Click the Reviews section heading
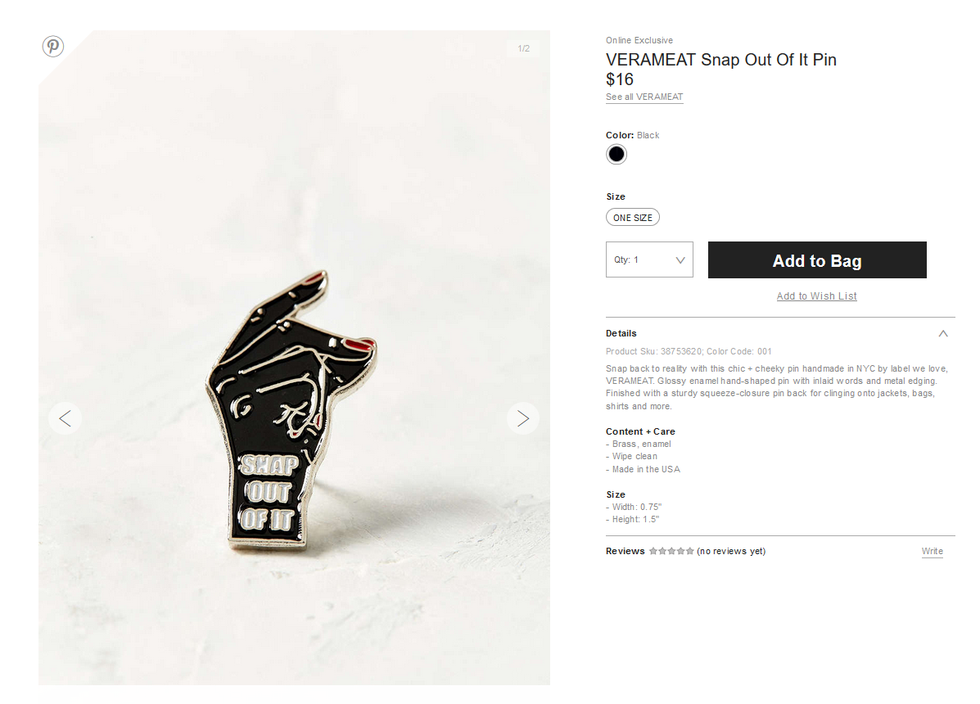Viewport: 980px width, 704px height. click(625, 551)
